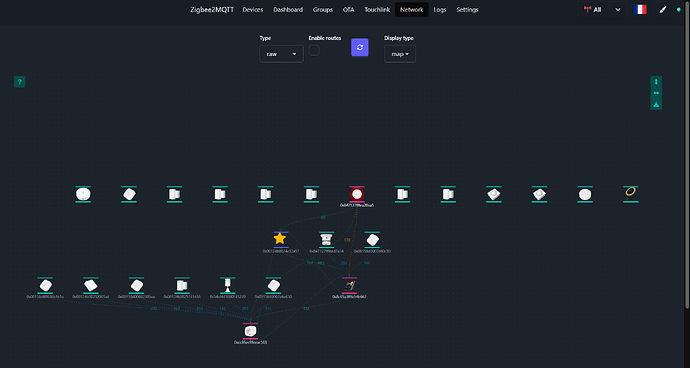Switch to the Groups tab
This screenshot has width=690, height=368.
click(x=323, y=10)
